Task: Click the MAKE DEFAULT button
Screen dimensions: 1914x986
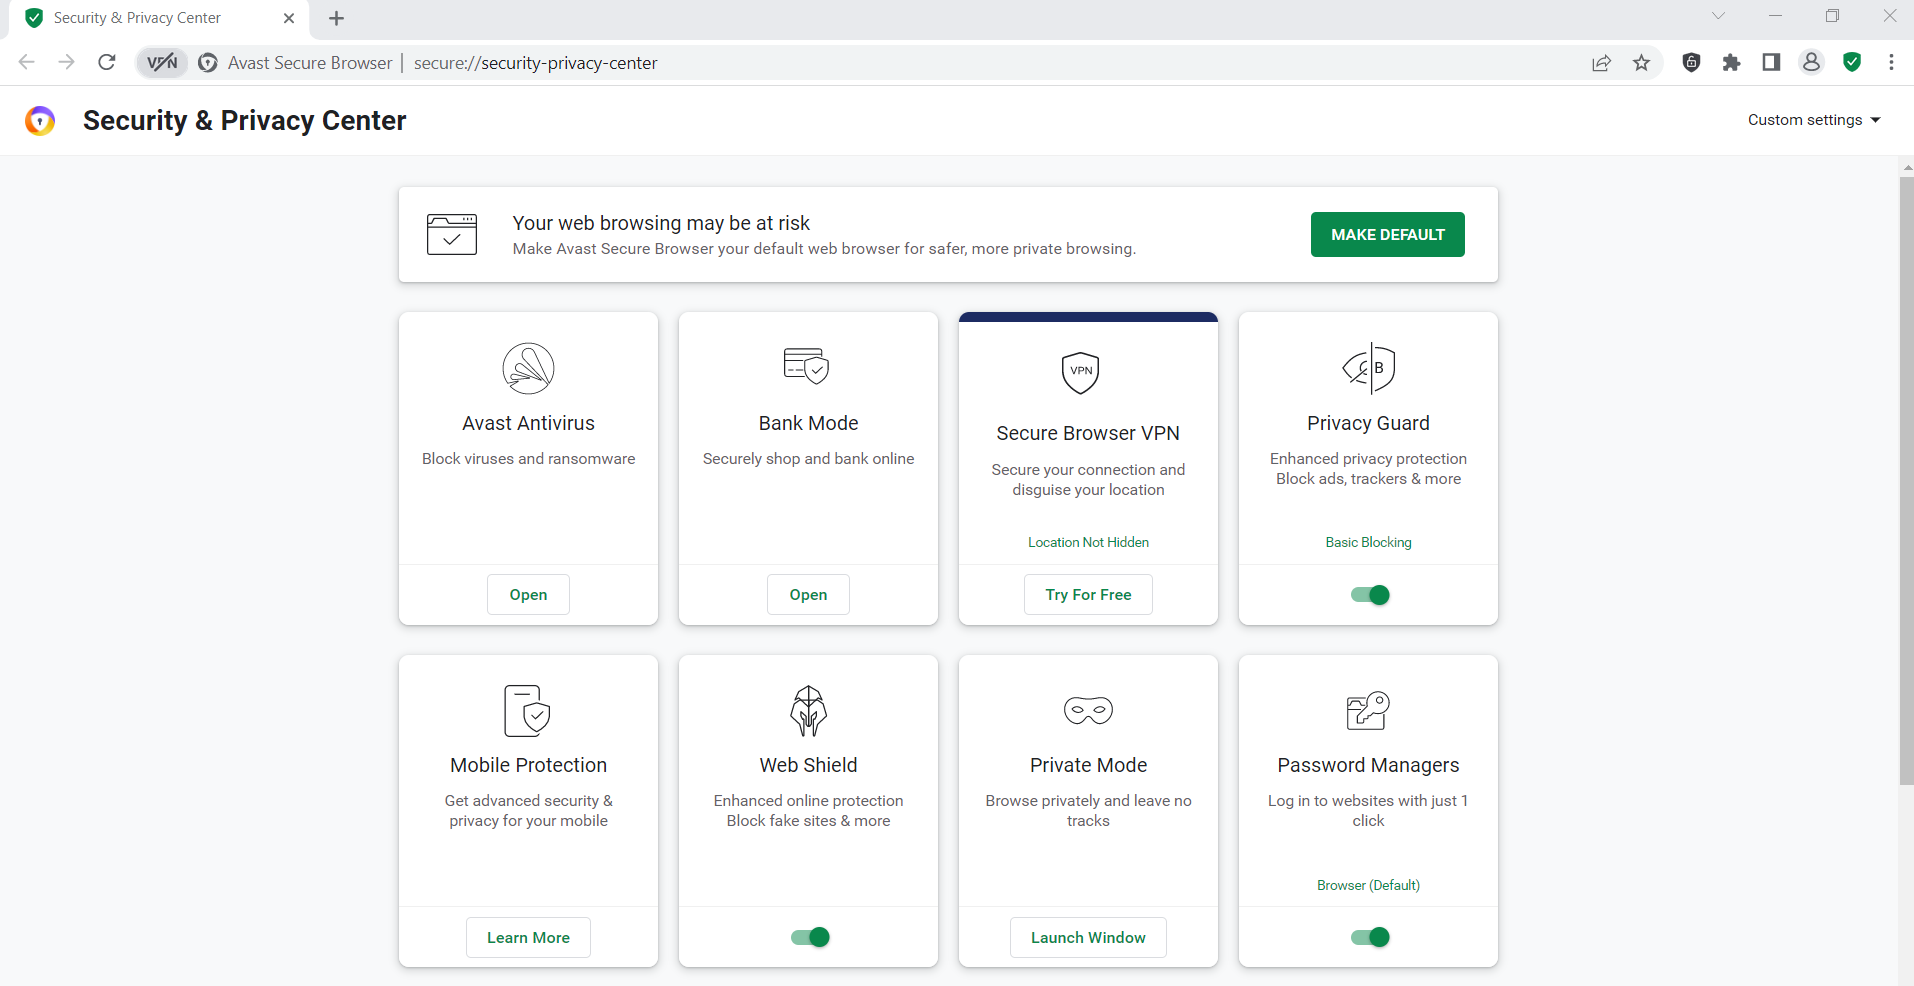Action: (1387, 234)
